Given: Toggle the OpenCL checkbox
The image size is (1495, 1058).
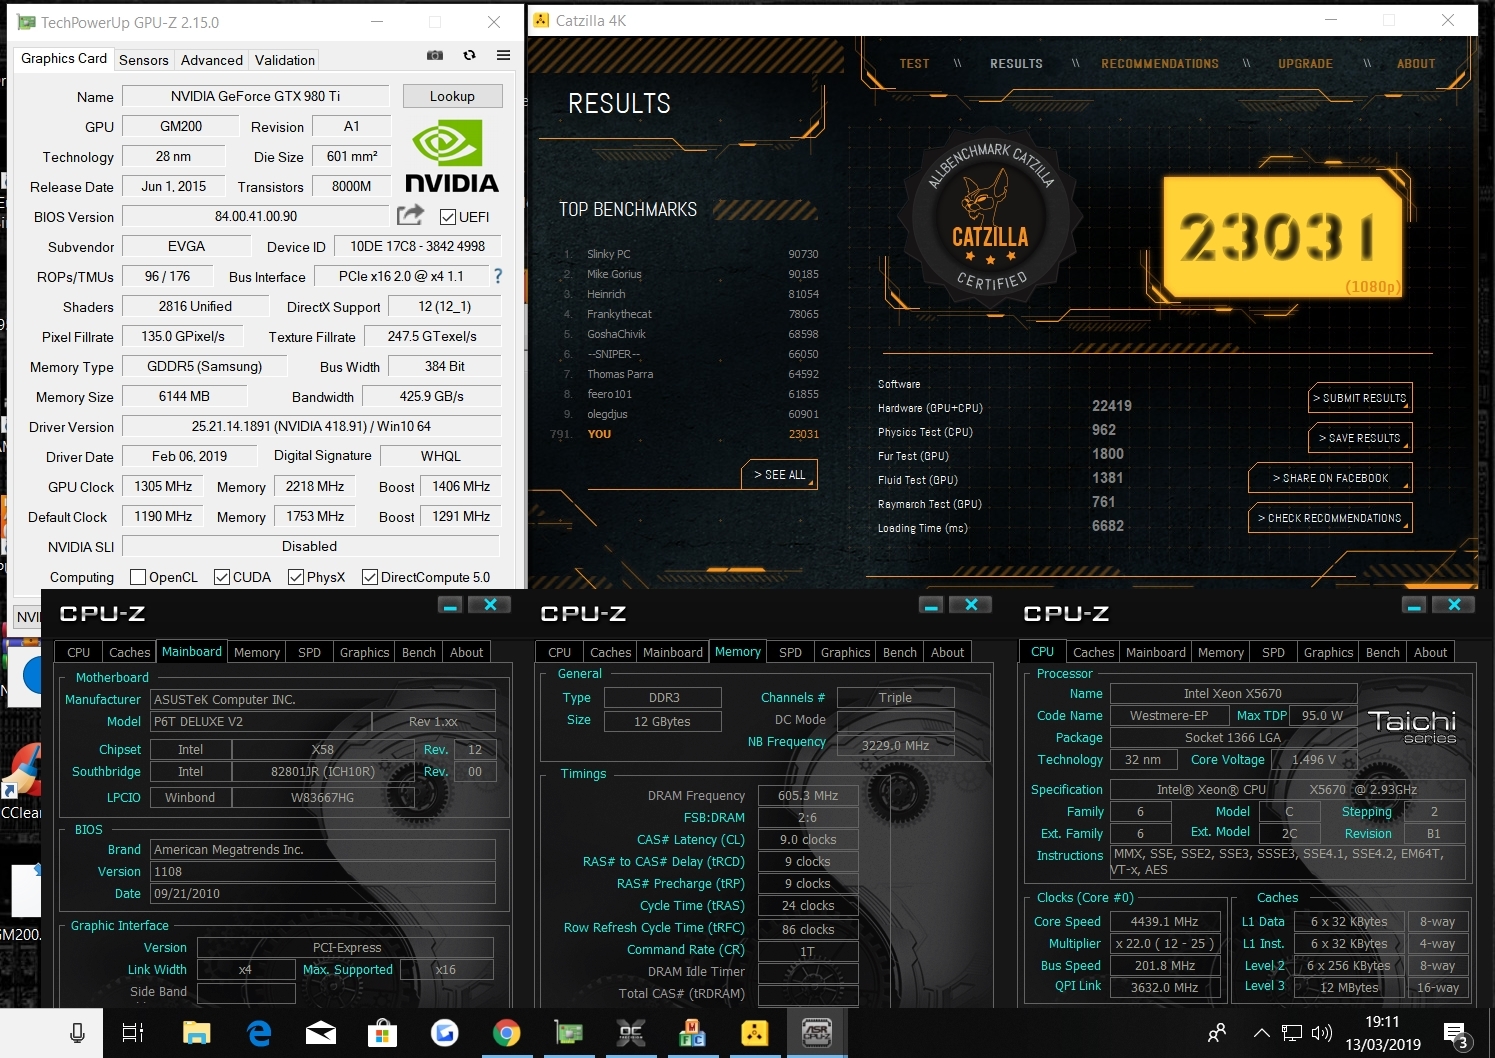Looking at the screenshot, I should point(138,577).
